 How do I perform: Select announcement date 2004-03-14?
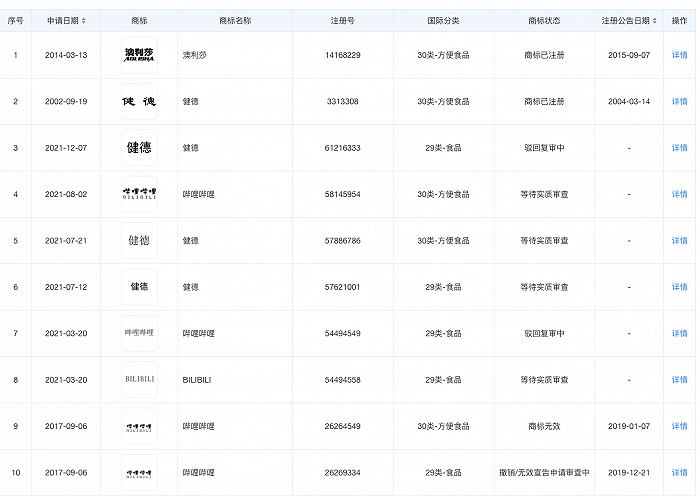click(x=629, y=101)
